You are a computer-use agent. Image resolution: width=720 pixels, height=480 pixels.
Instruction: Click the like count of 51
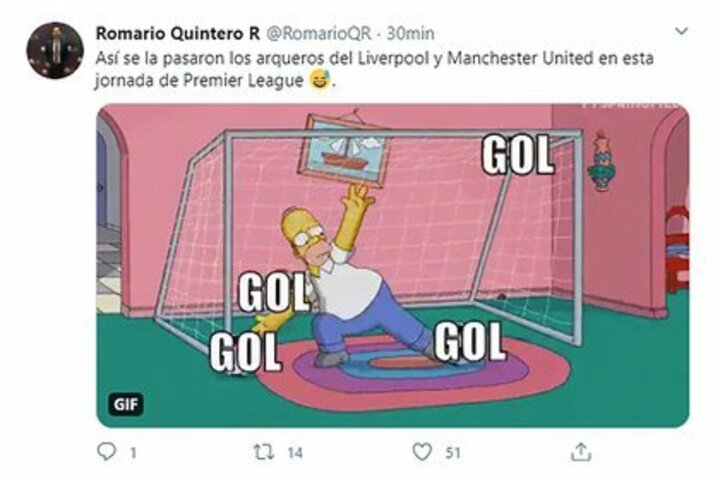click(453, 453)
